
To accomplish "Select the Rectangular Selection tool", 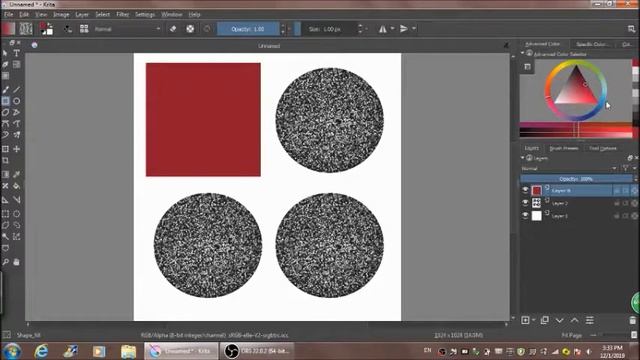I will [x=5, y=214].
